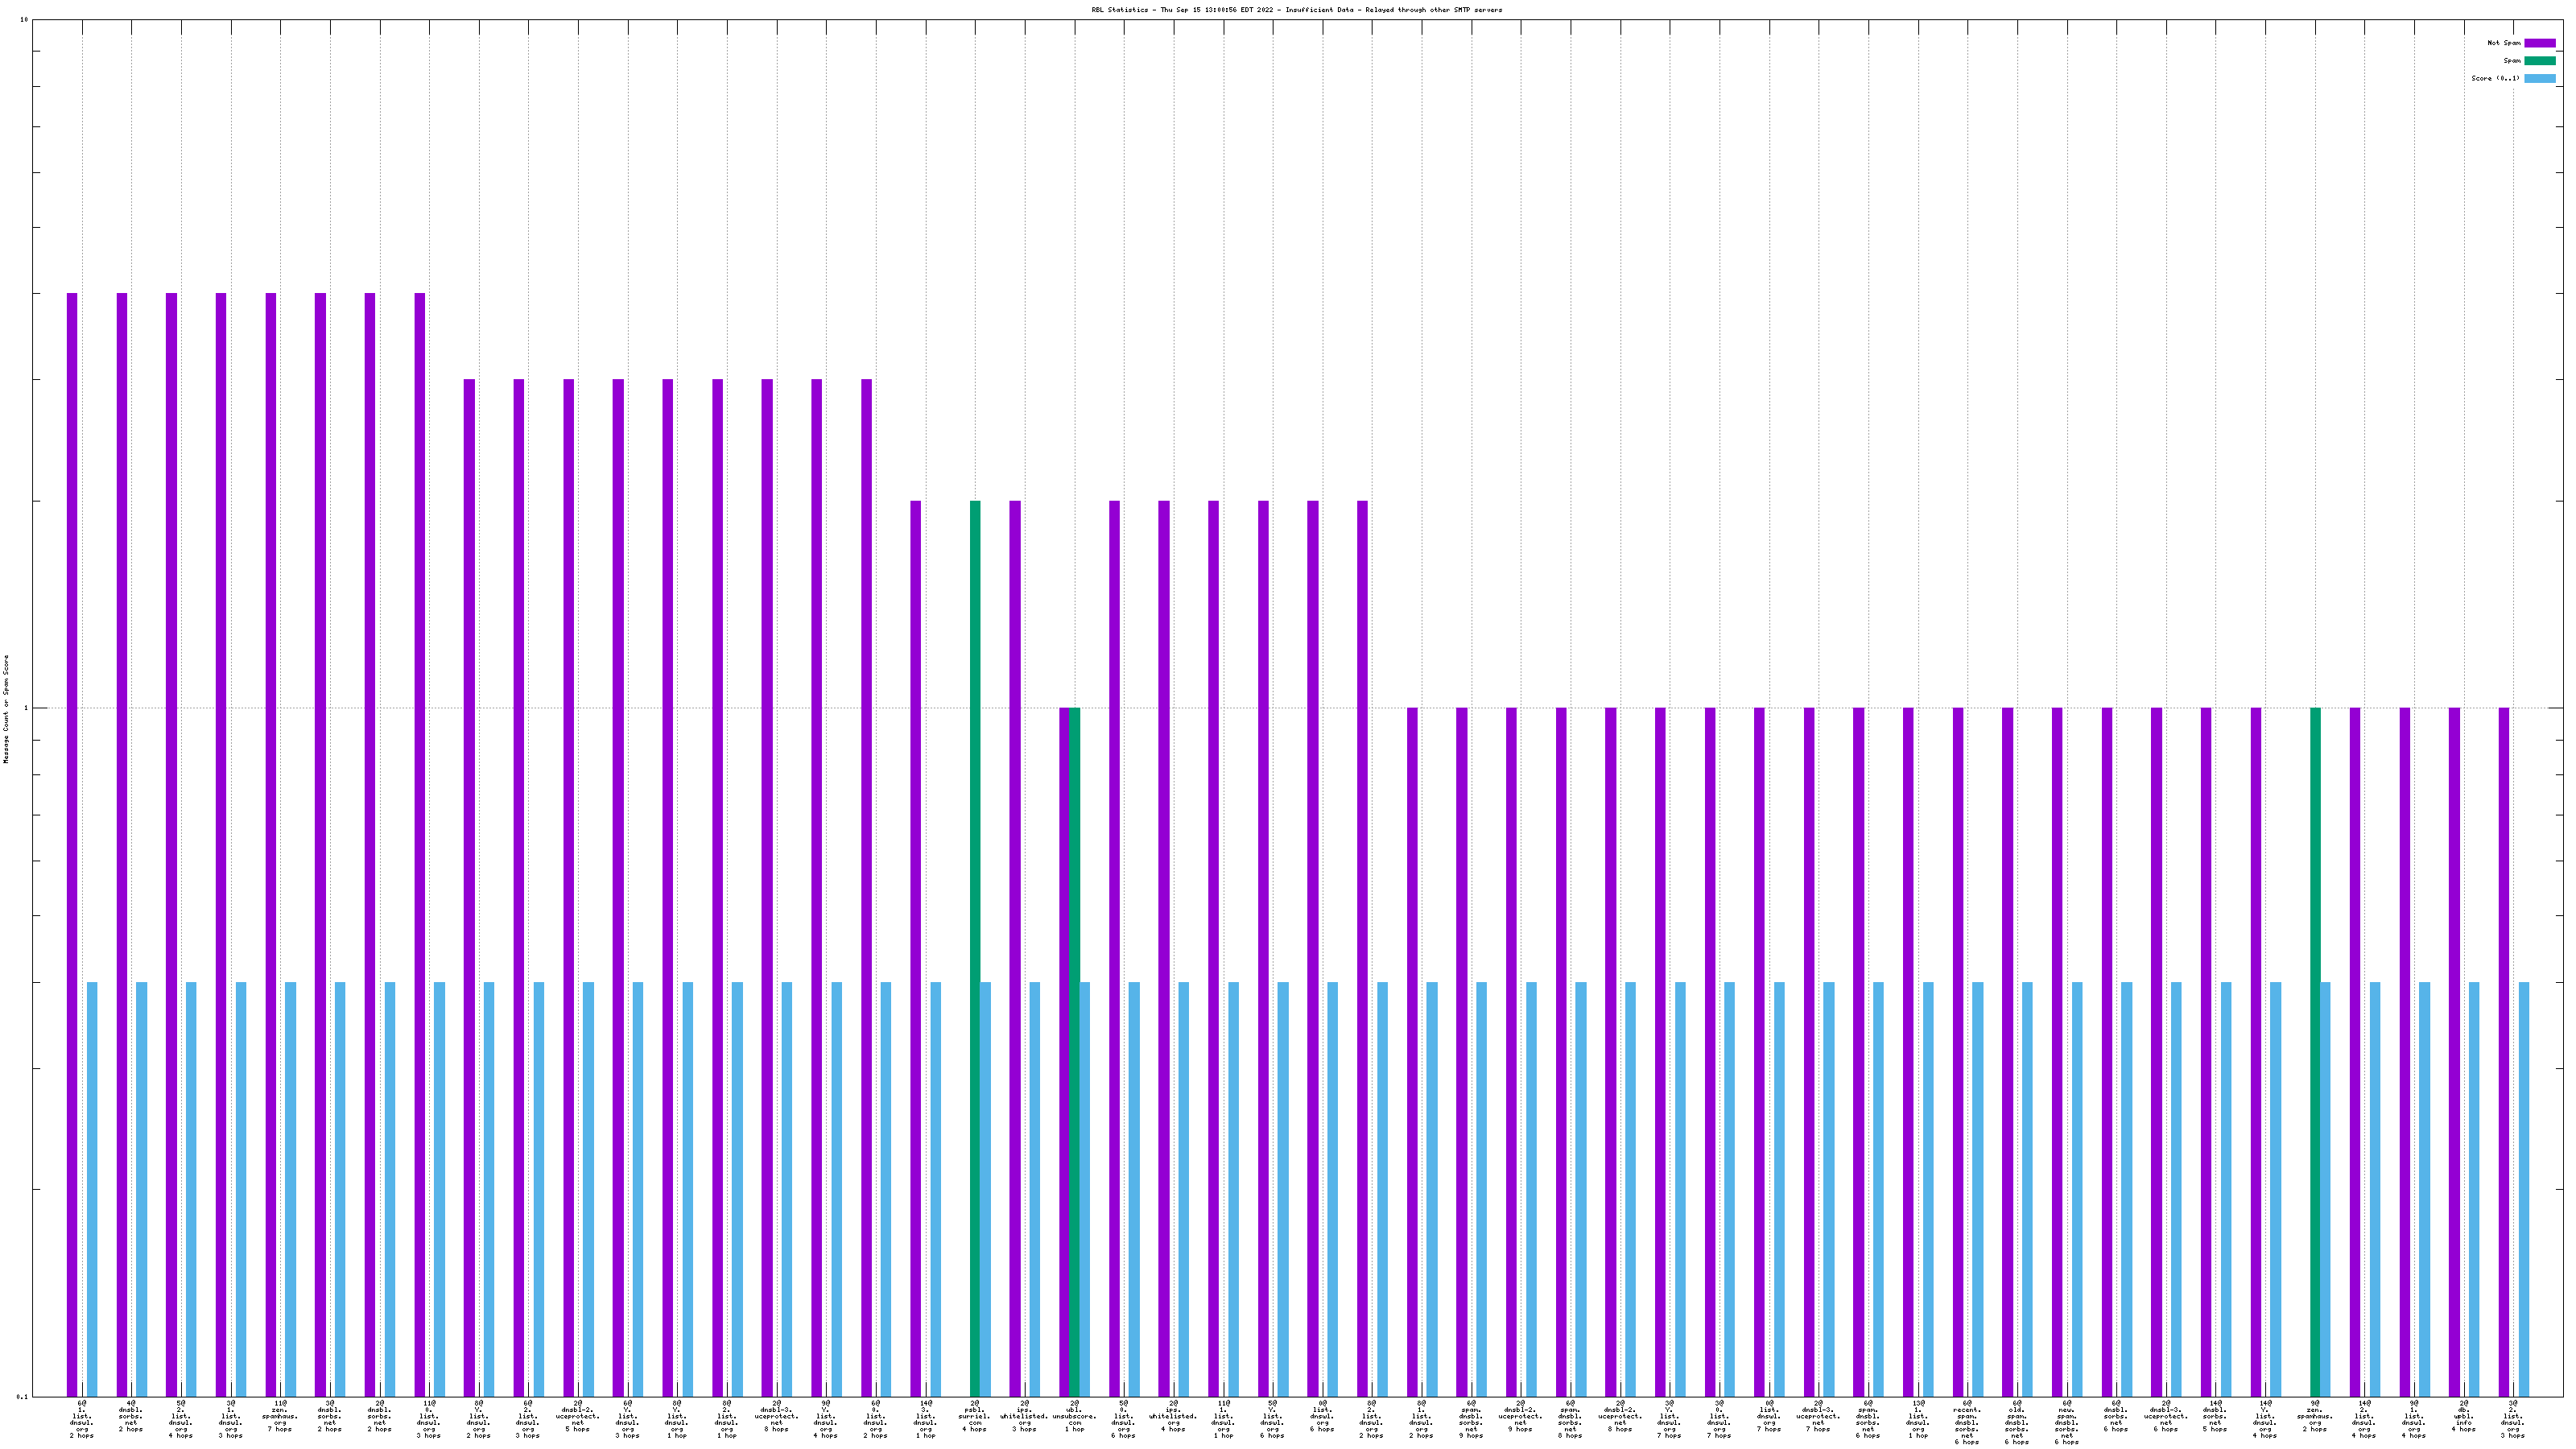Click the 'ips.whitelisted.org 3 hops' label

point(1024,1418)
